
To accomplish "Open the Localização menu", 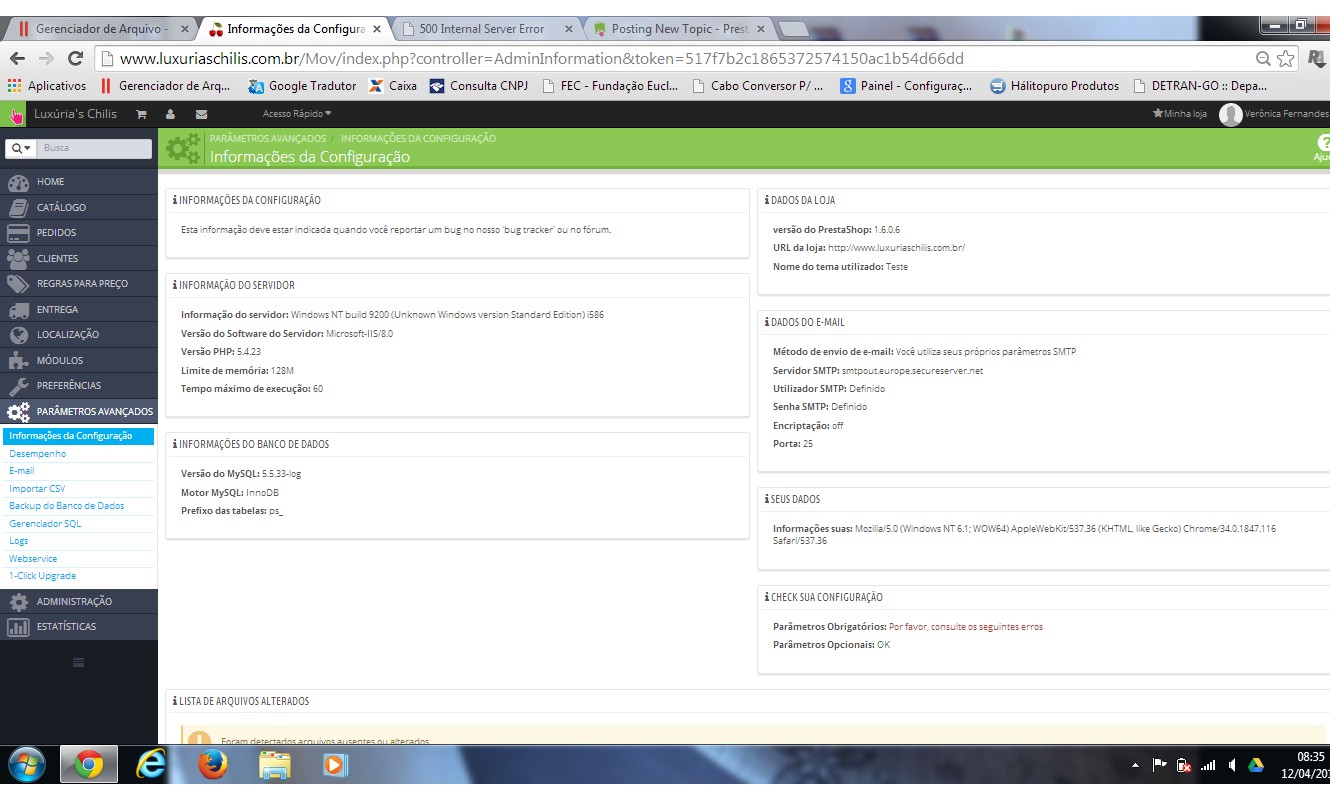I will [x=79, y=335].
